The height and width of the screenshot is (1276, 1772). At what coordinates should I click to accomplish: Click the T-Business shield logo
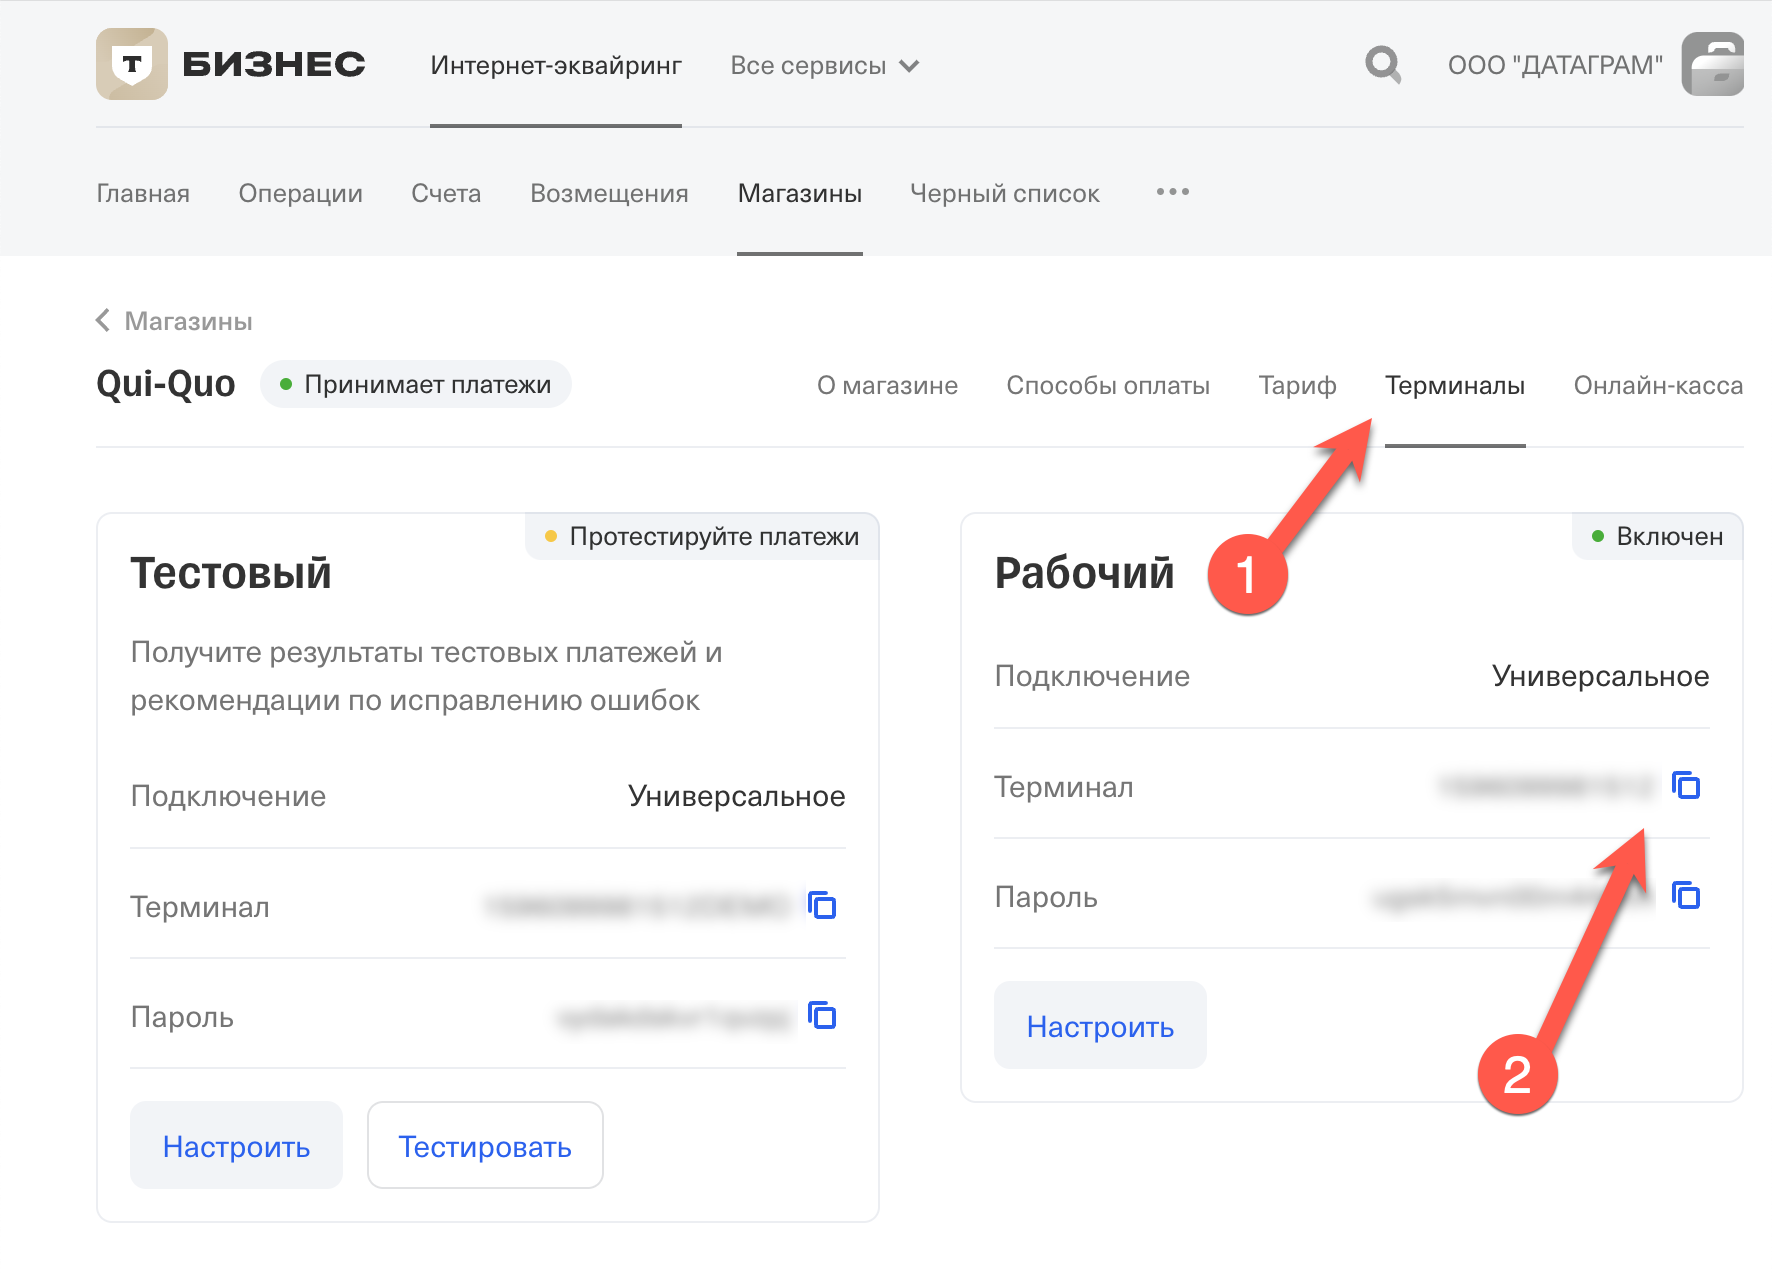[132, 64]
